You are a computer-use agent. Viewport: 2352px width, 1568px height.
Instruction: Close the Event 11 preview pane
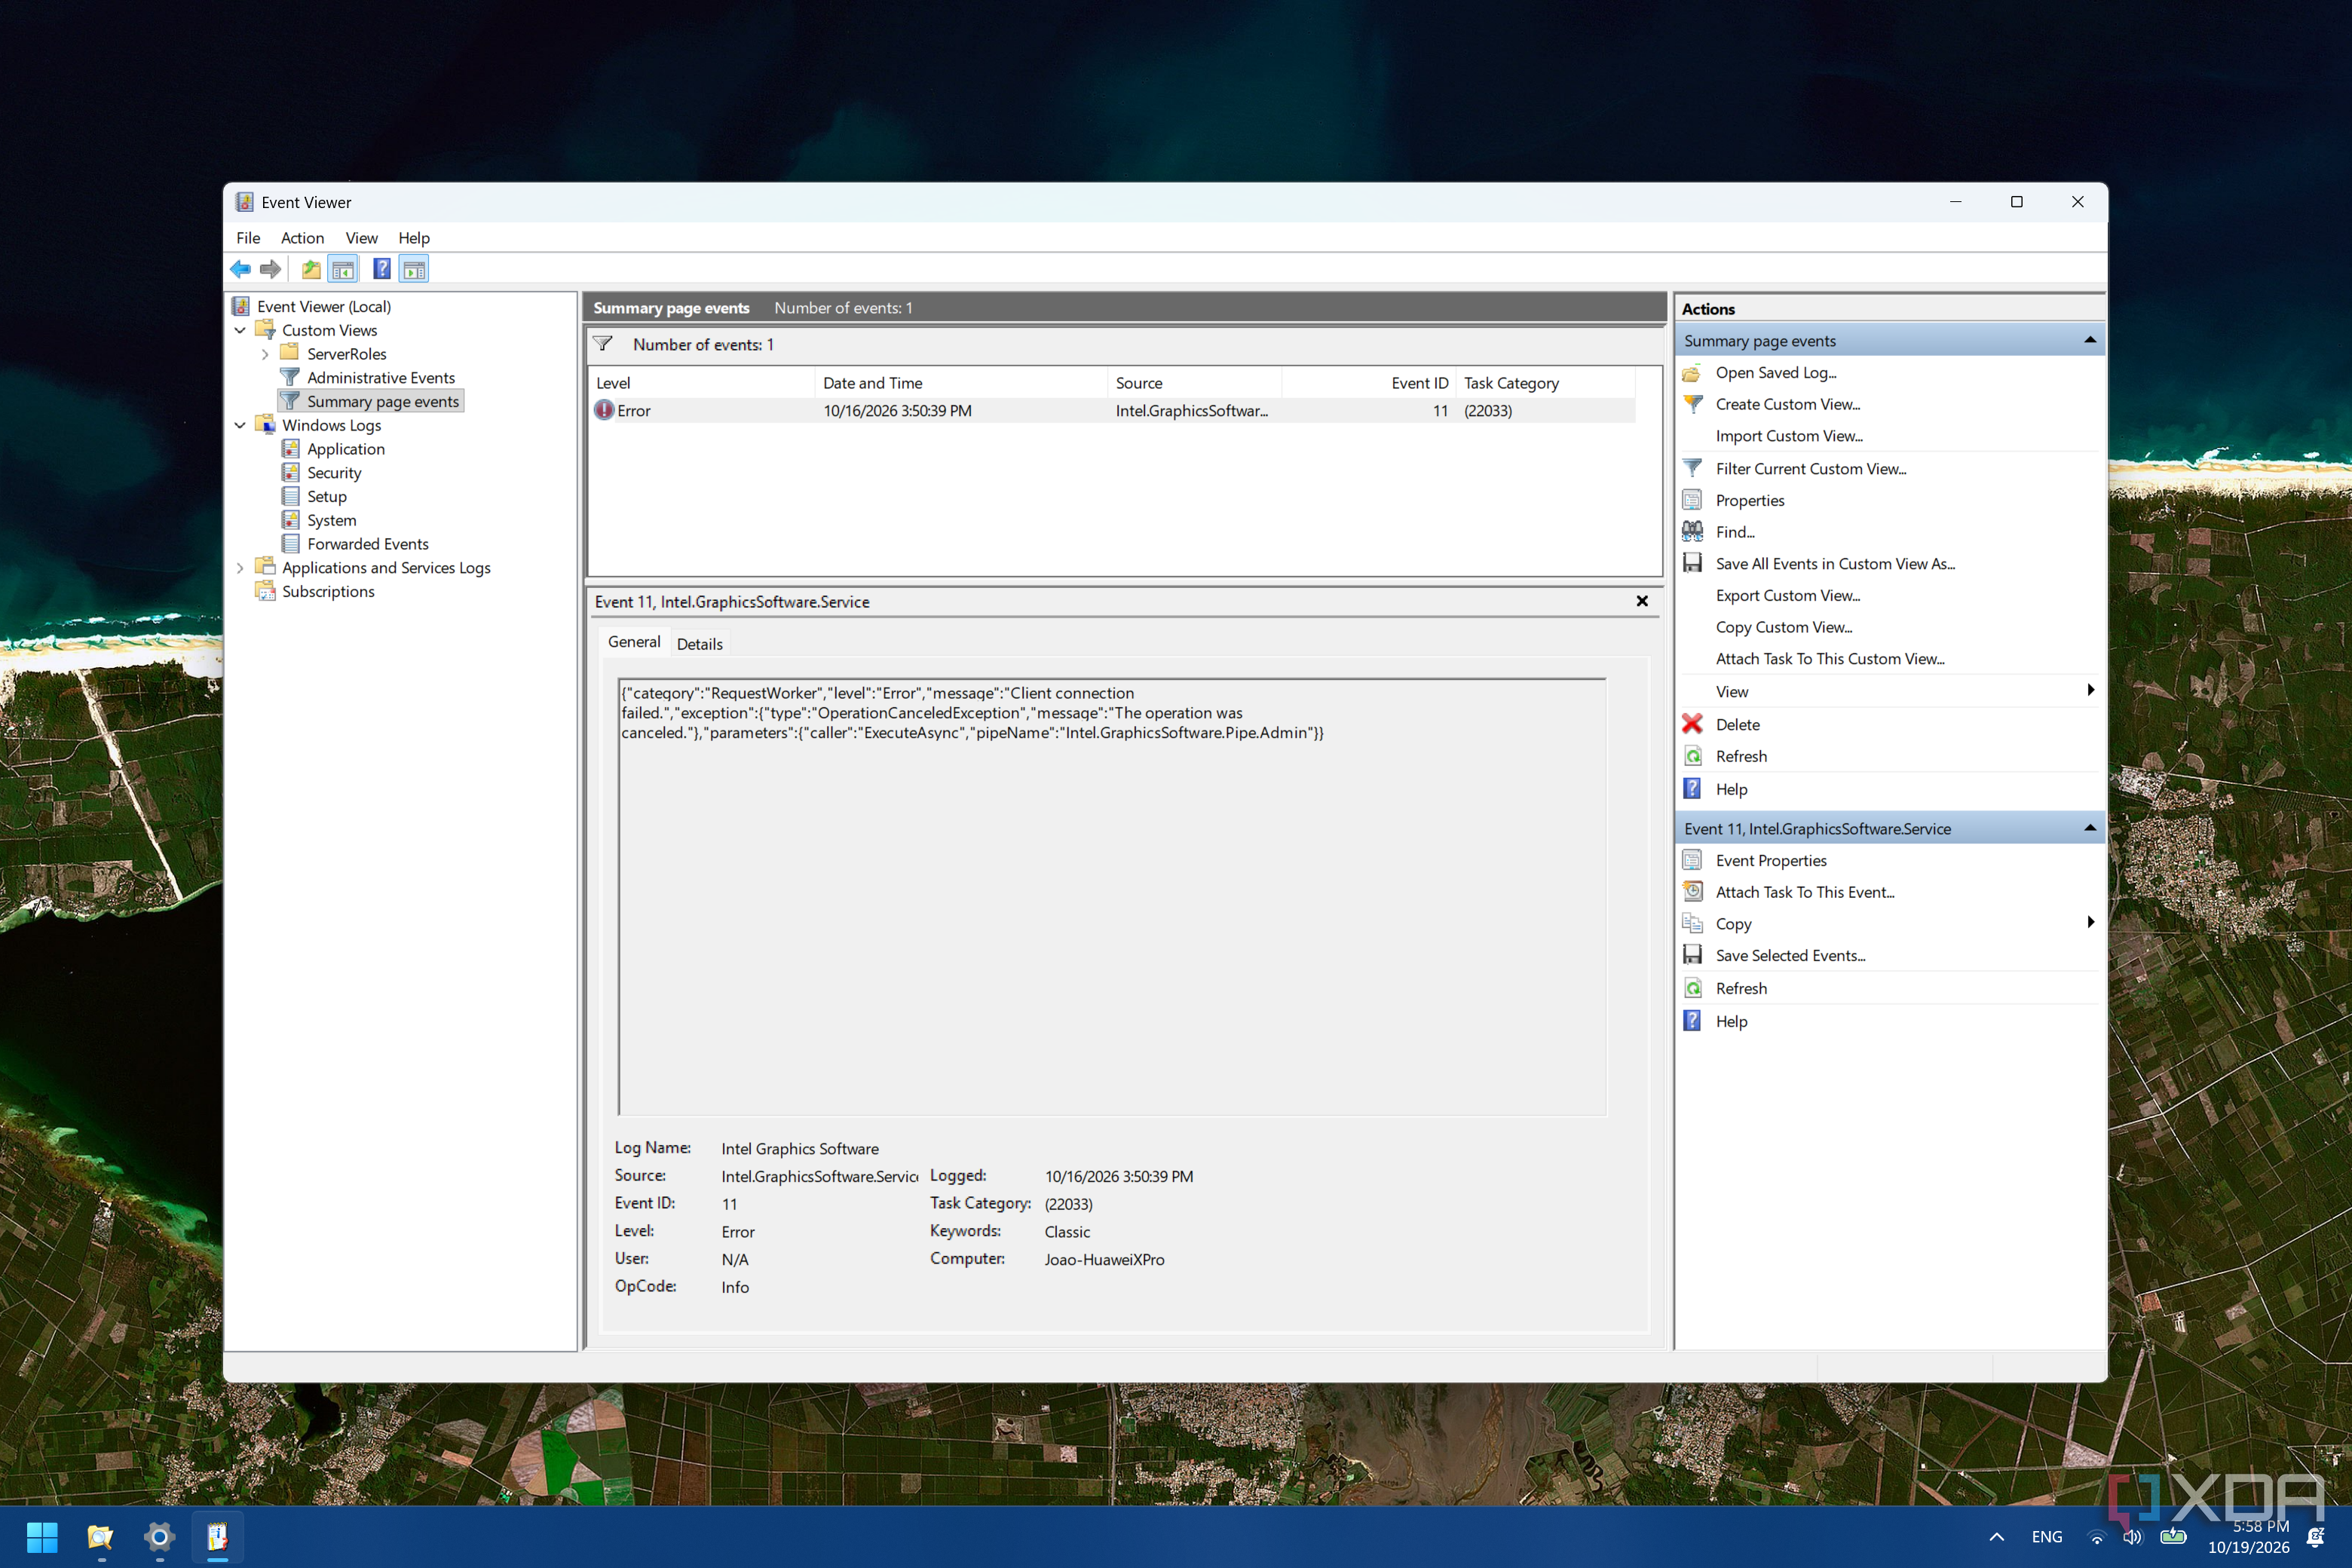[x=1641, y=601]
